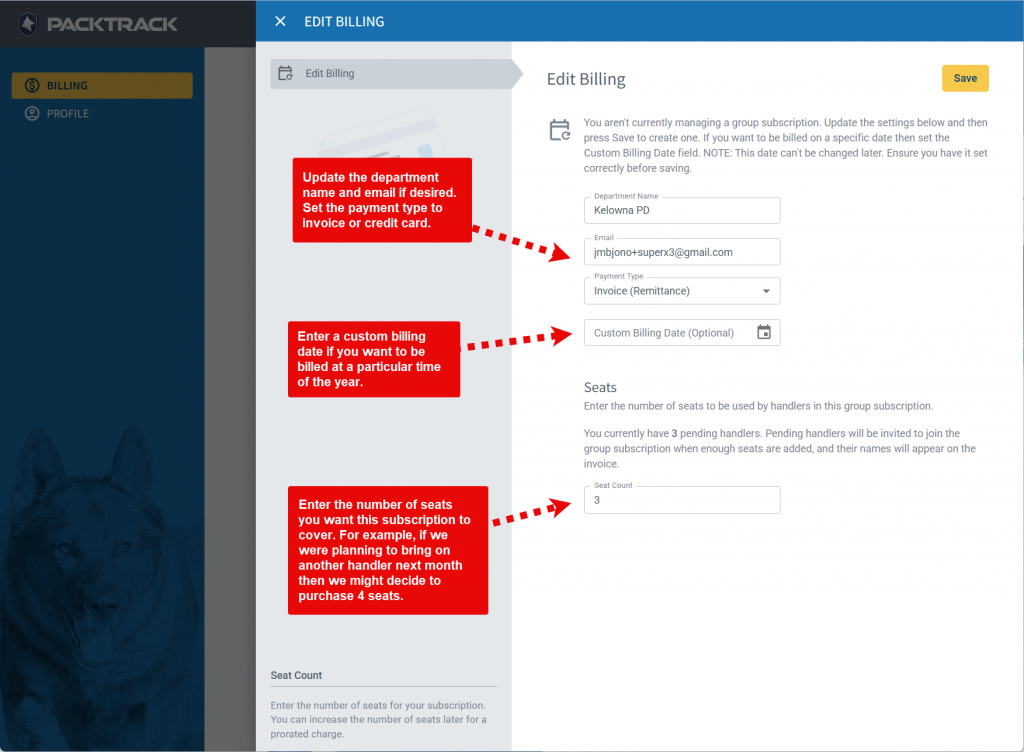Viewport: 1024px width, 752px height.
Task: Select the dollar sign Billing icon in sidebar
Action: tap(32, 85)
